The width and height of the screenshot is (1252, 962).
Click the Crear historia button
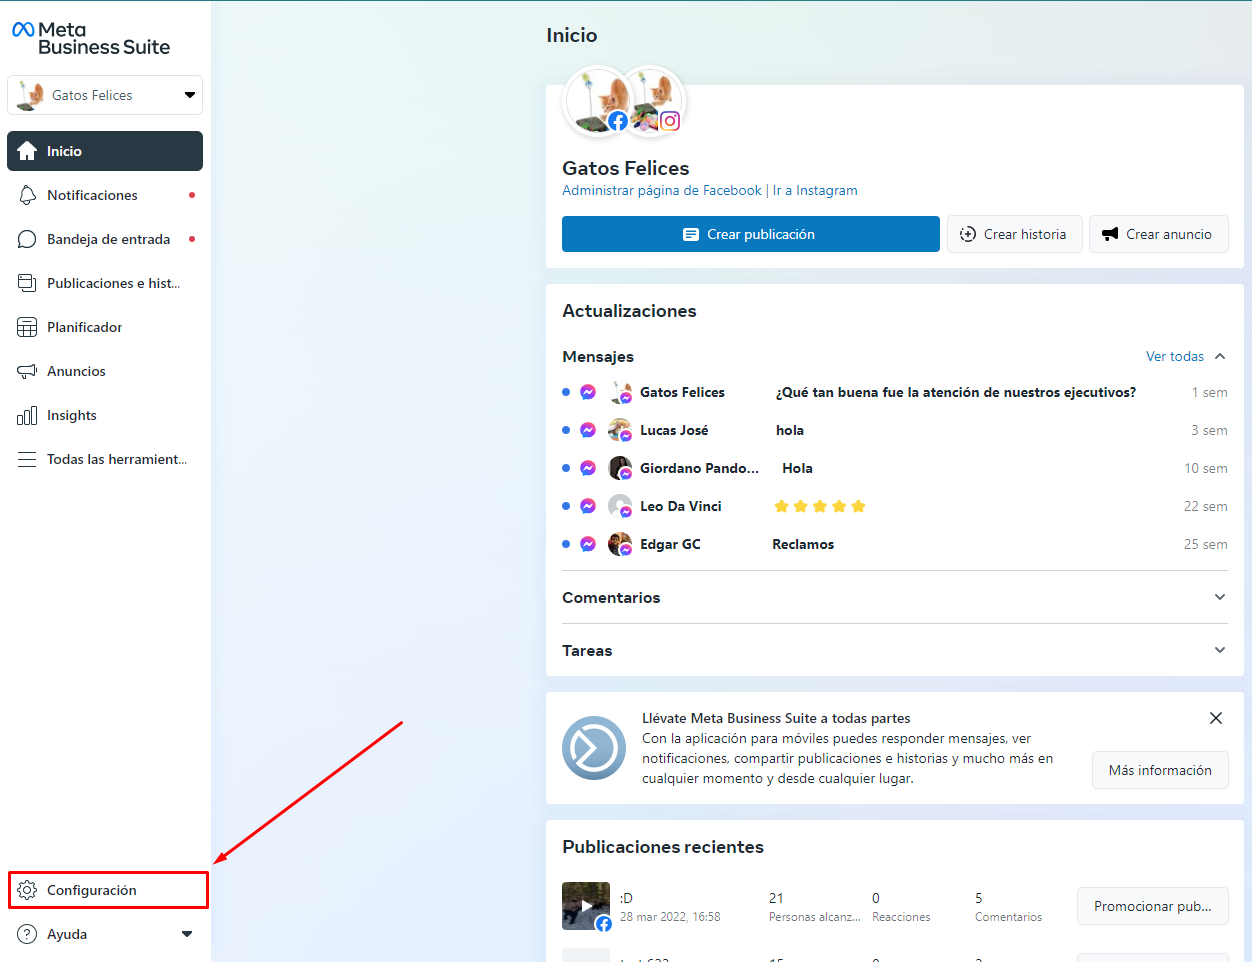pyautogui.click(x=1015, y=234)
